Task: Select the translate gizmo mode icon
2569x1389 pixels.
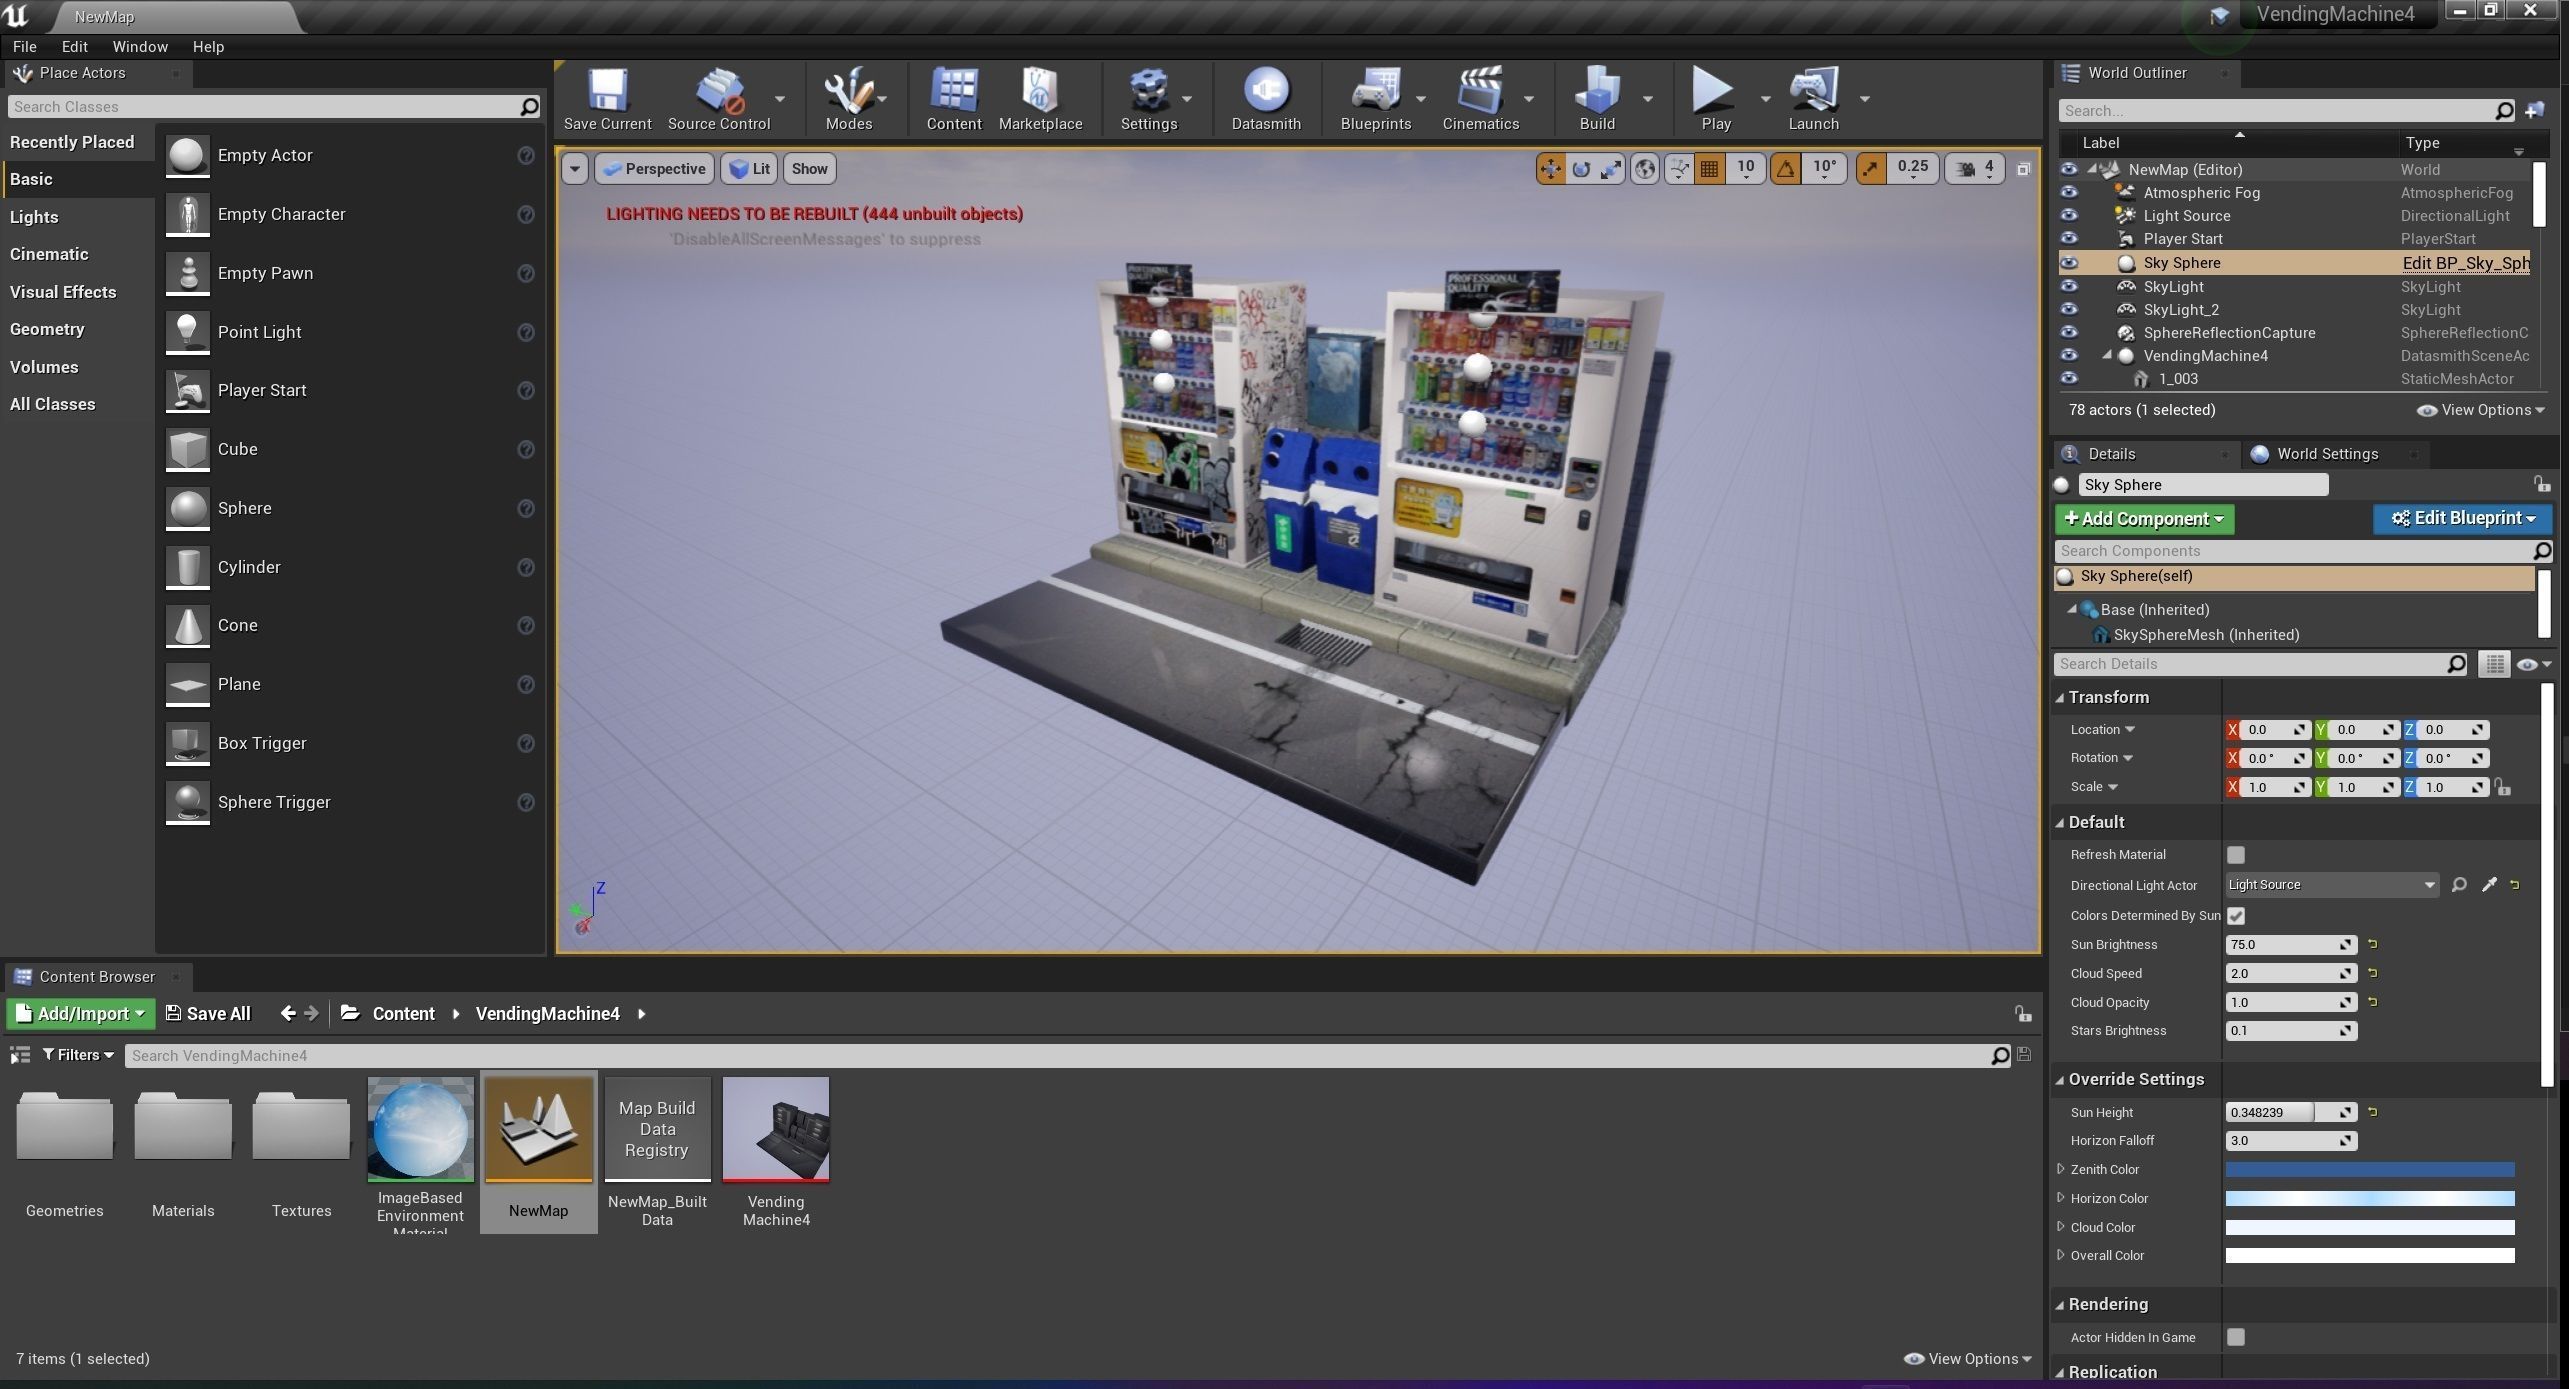Action: pos(1551,169)
